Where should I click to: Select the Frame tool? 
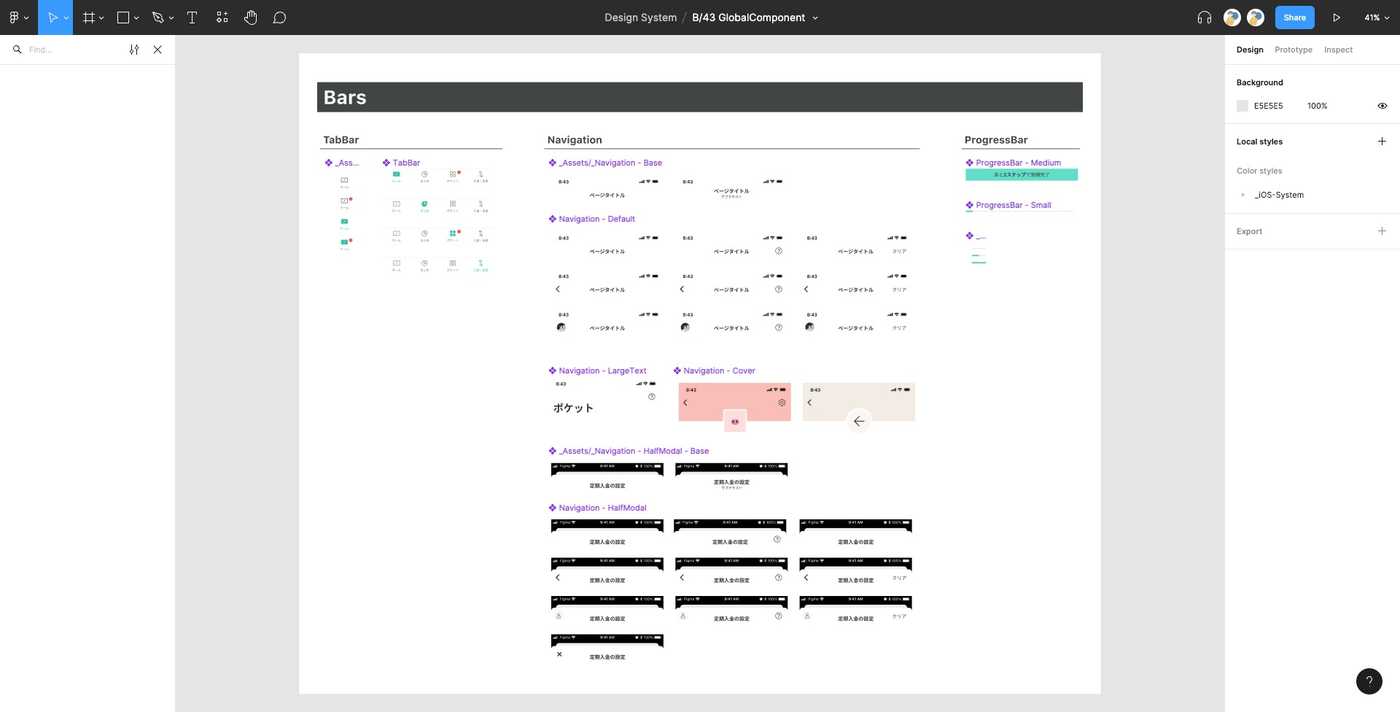click(88, 17)
